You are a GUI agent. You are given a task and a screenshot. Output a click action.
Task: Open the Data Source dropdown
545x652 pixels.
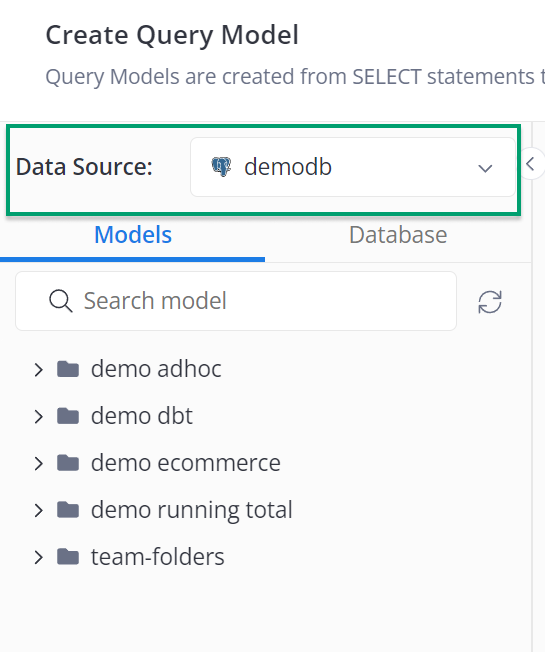pos(353,167)
